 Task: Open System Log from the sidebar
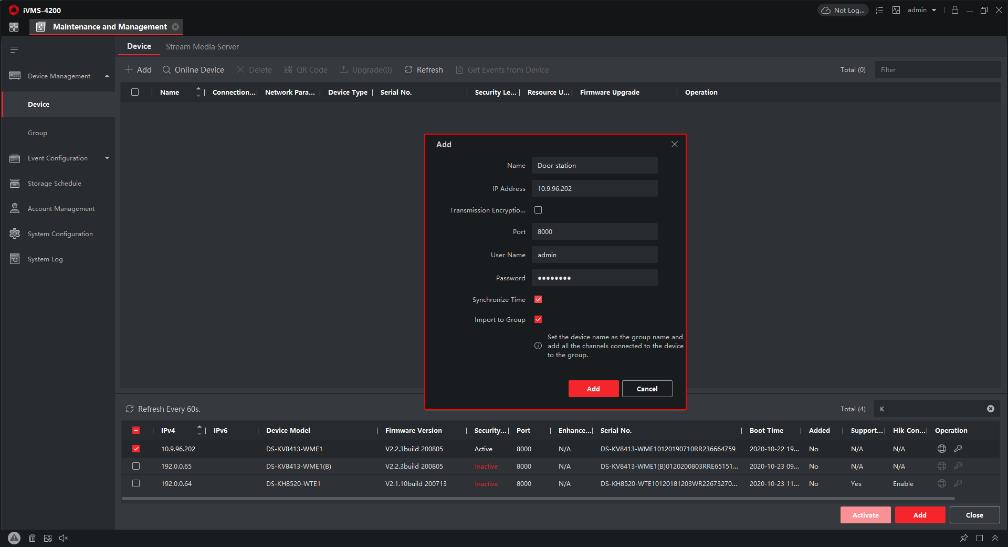45,259
